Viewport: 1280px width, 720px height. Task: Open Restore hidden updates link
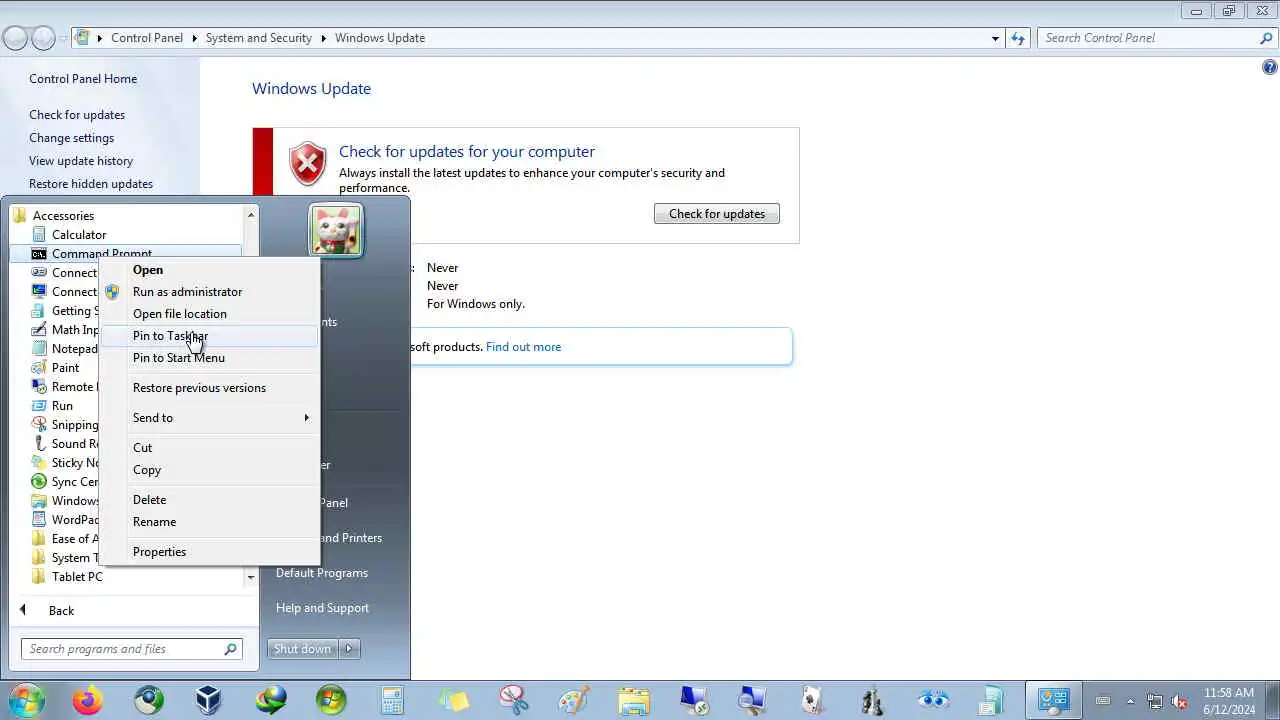(x=91, y=184)
